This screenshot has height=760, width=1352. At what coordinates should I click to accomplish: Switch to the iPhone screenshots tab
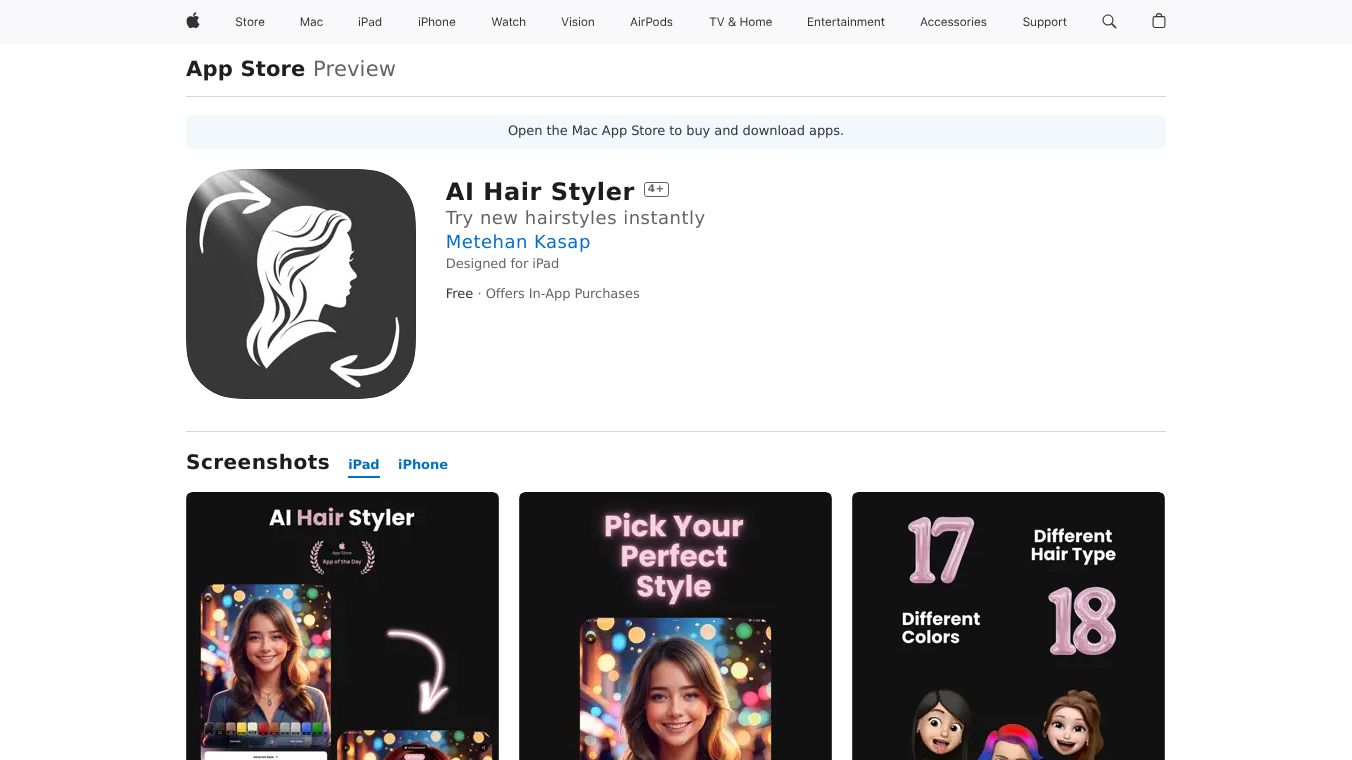point(423,464)
